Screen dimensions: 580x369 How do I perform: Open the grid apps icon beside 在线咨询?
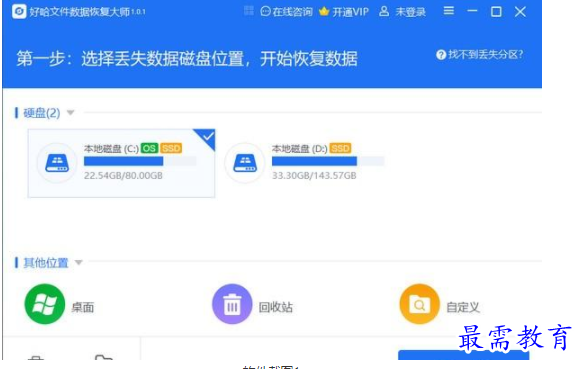click(249, 11)
